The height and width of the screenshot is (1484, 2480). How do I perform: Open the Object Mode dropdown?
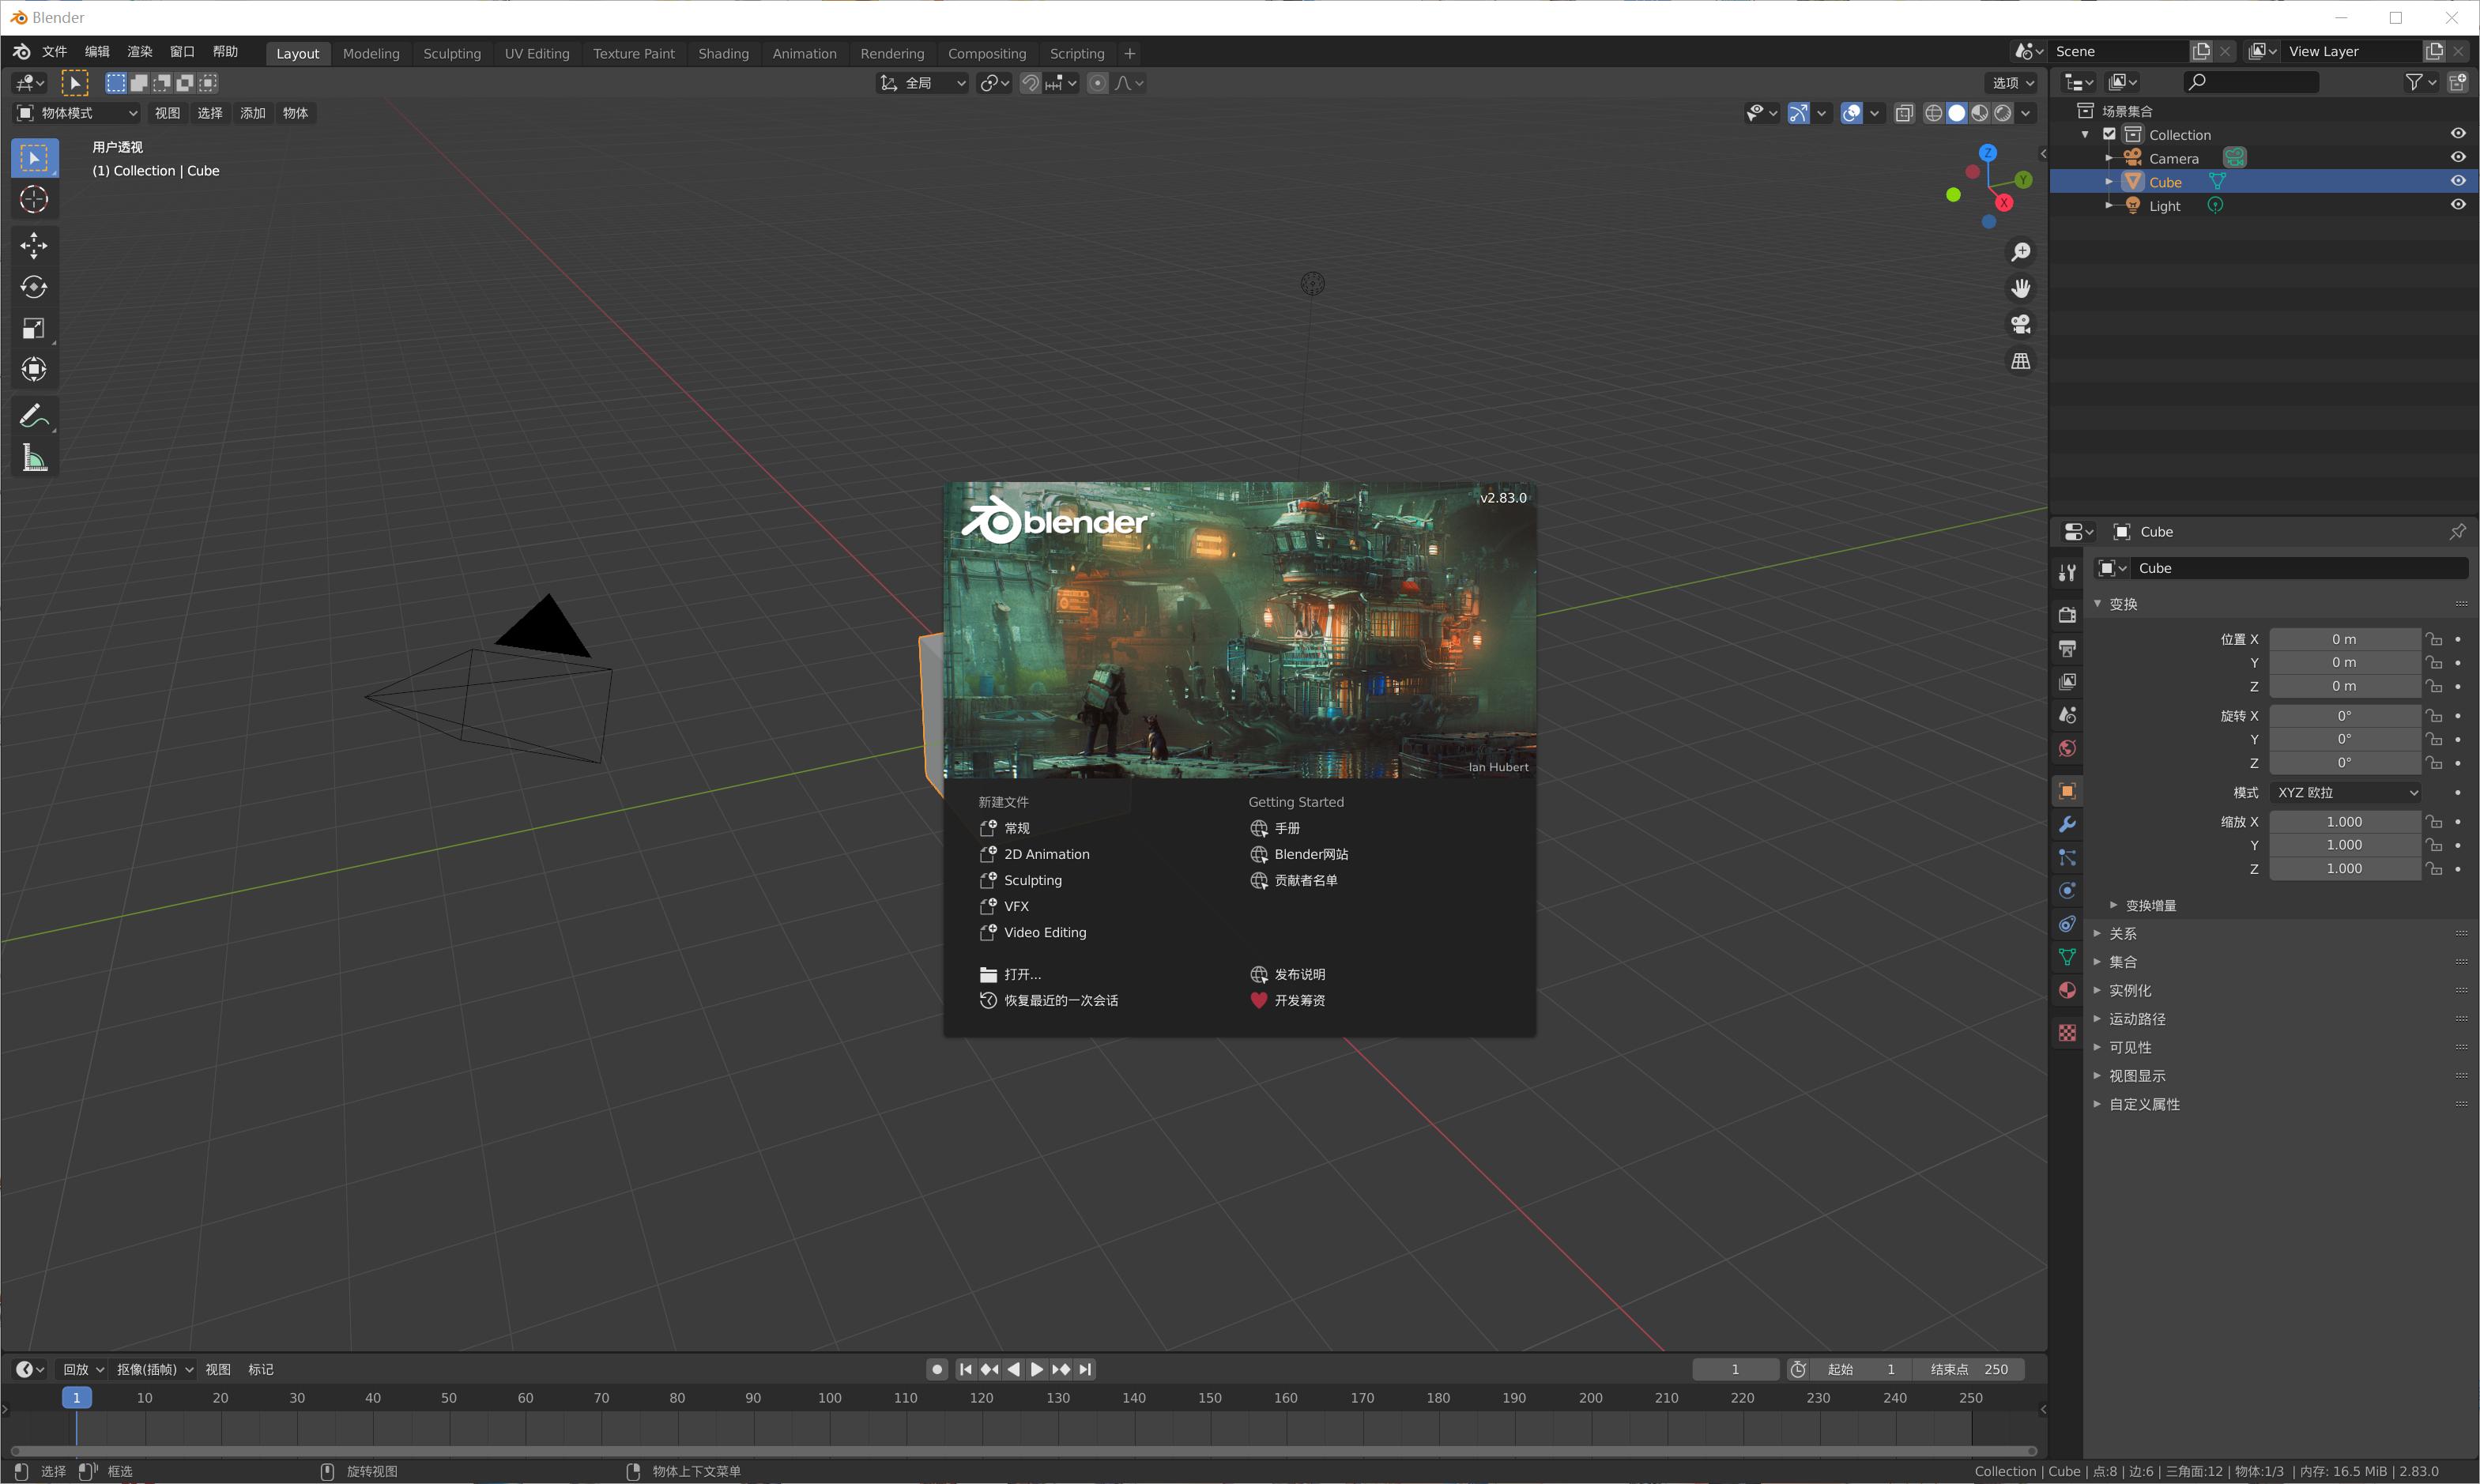click(x=77, y=113)
